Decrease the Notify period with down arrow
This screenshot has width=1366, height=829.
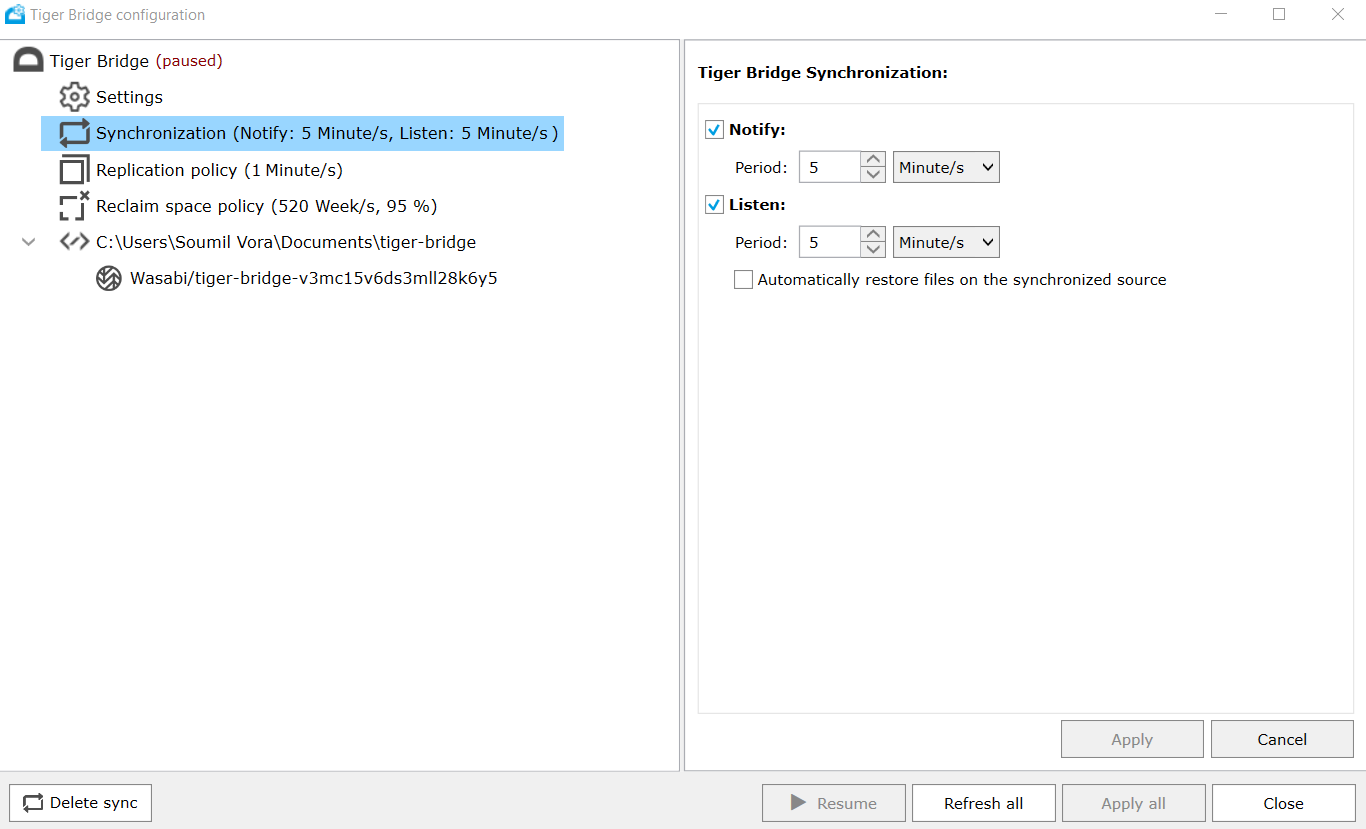873,175
